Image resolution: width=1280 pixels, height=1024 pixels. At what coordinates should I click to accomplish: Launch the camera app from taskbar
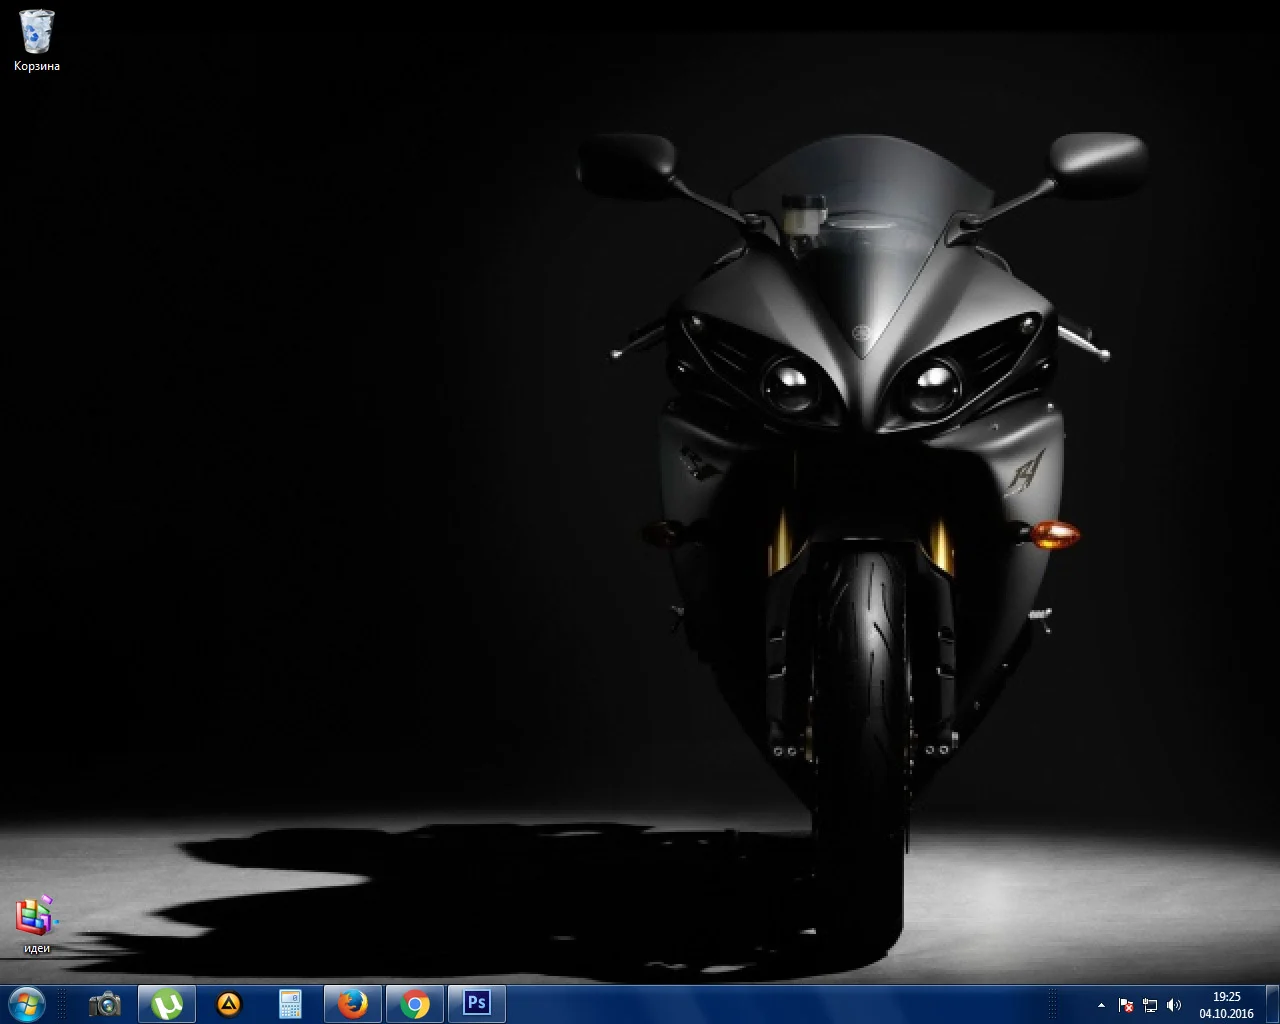coord(104,1004)
